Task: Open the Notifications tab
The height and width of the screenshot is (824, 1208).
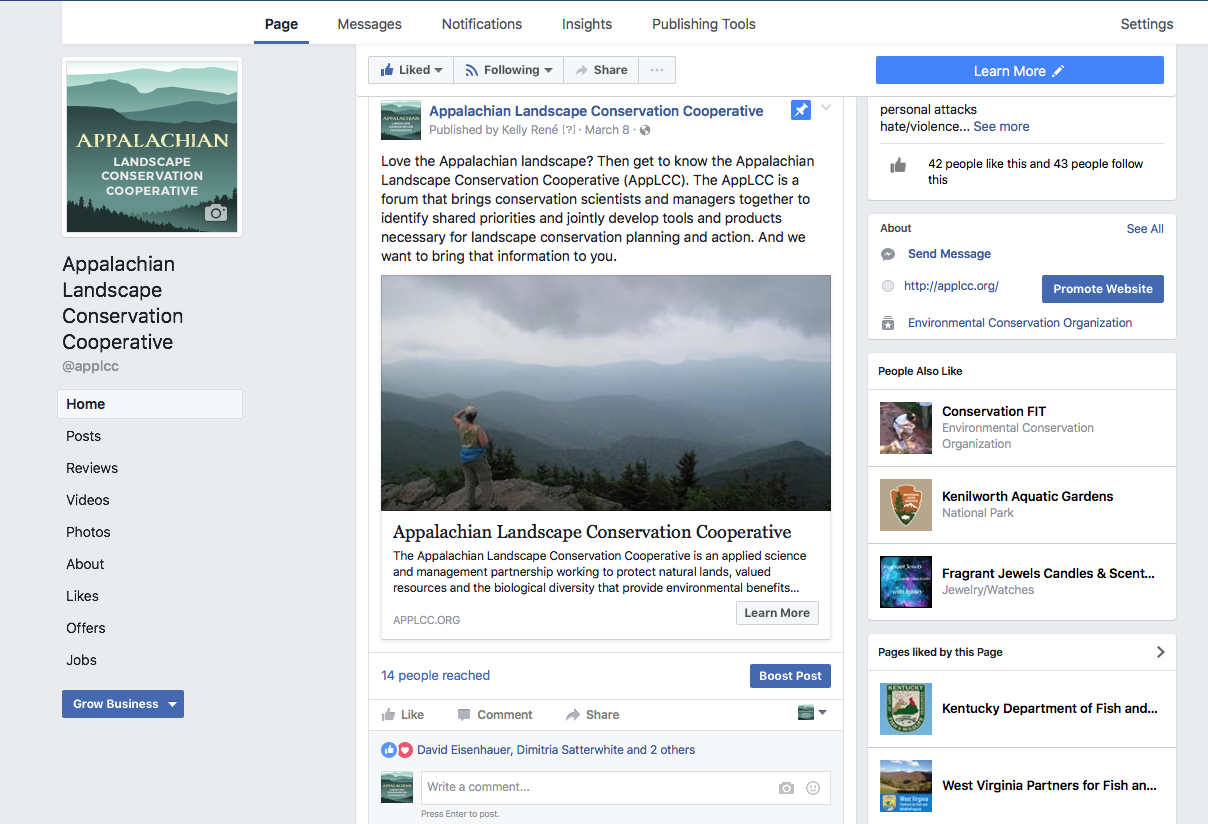Action: 482,24
